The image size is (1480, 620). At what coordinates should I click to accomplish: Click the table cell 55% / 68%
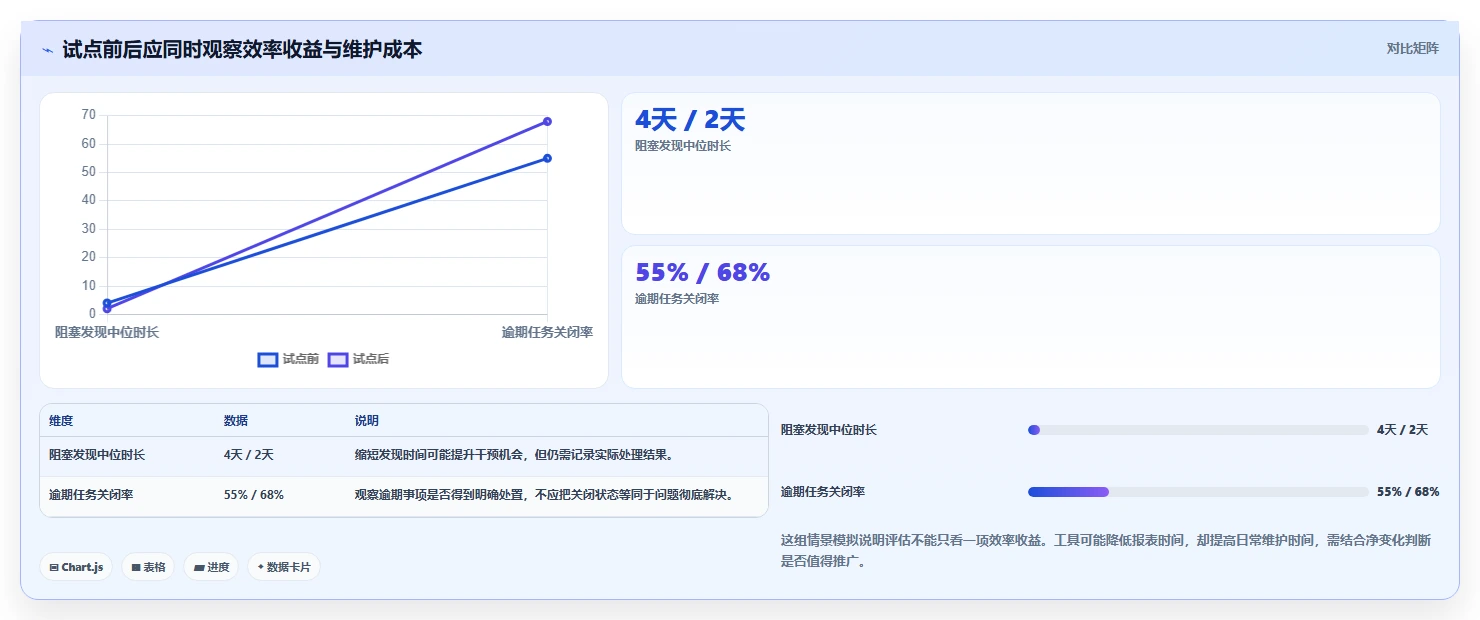[254, 495]
